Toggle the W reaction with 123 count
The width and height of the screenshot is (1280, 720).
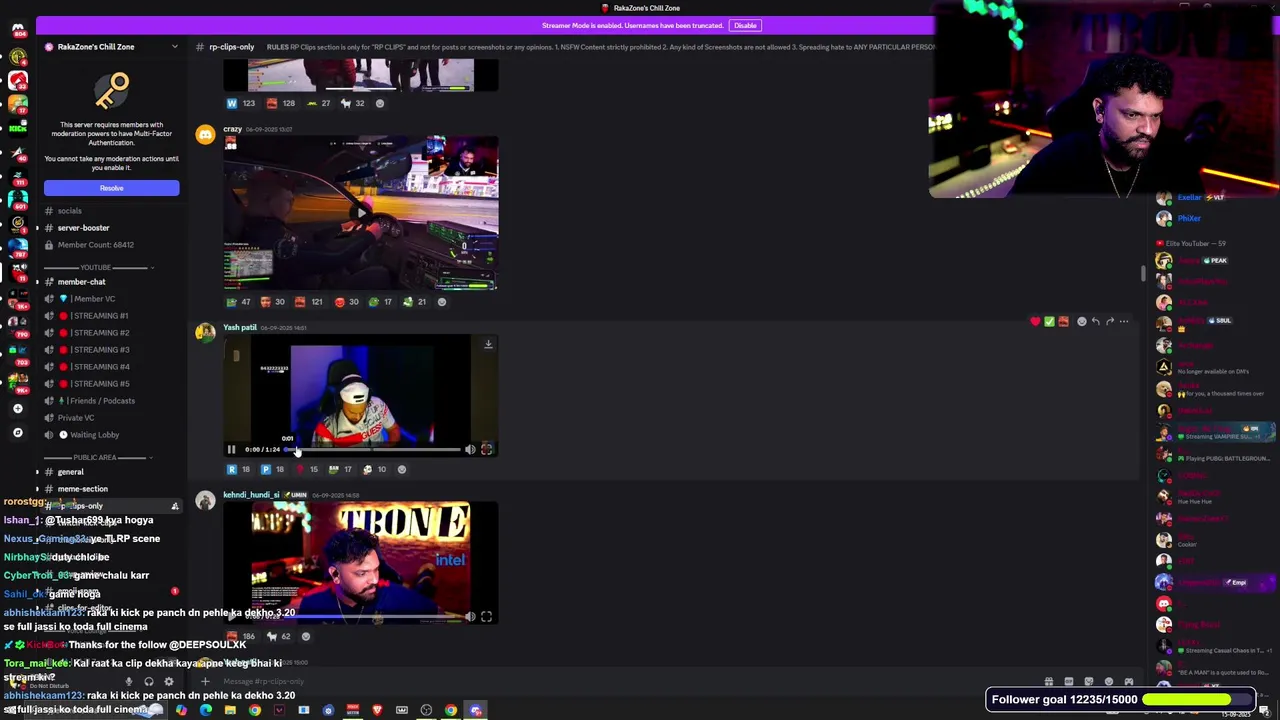pyautogui.click(x=240, y=103)
